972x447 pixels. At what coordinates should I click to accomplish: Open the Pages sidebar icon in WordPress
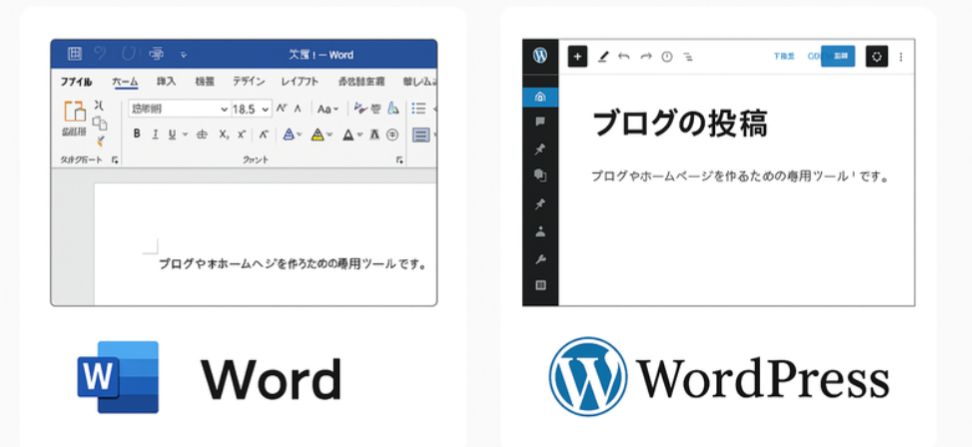540,175
